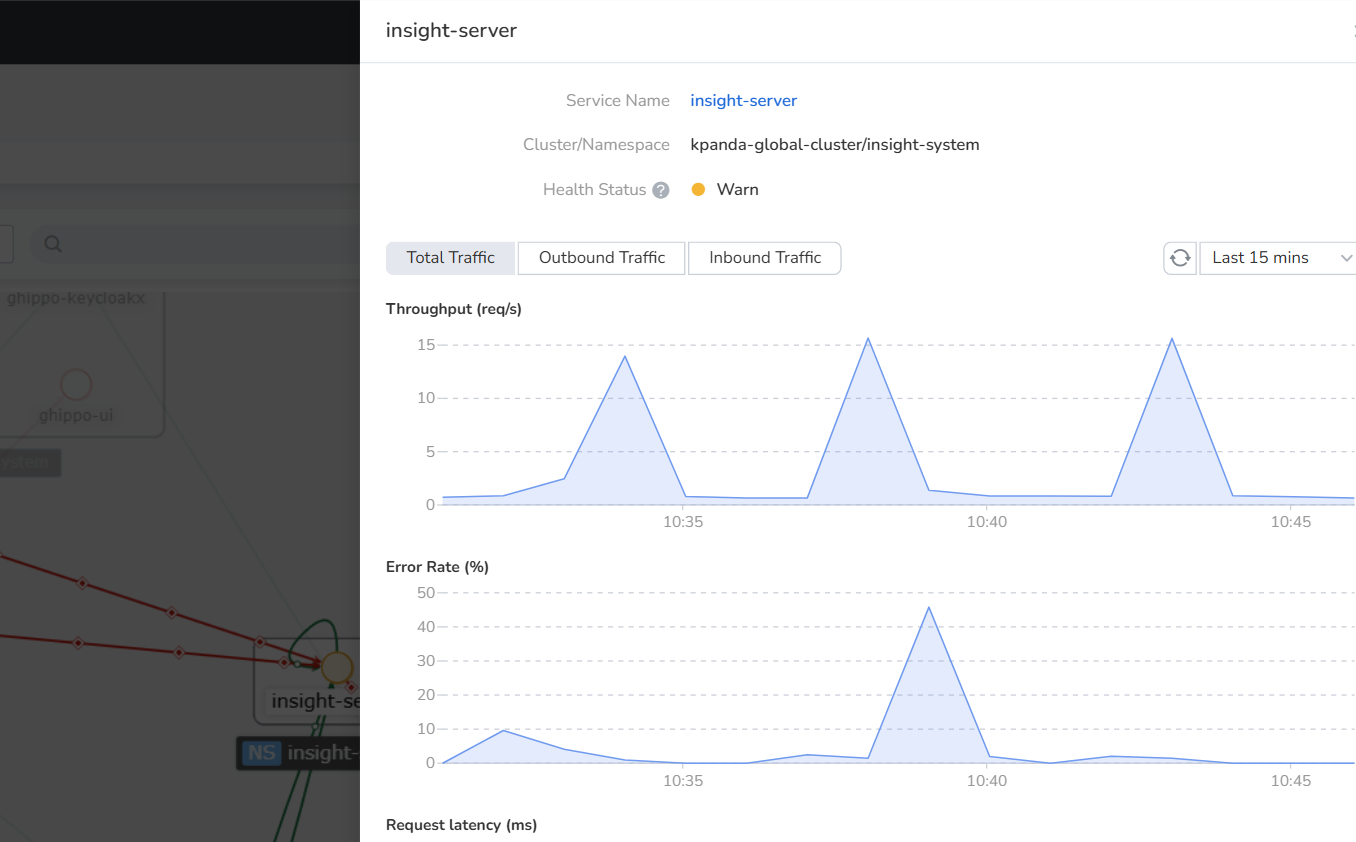Select the ghippo-ui node circle

pos(75,384)
